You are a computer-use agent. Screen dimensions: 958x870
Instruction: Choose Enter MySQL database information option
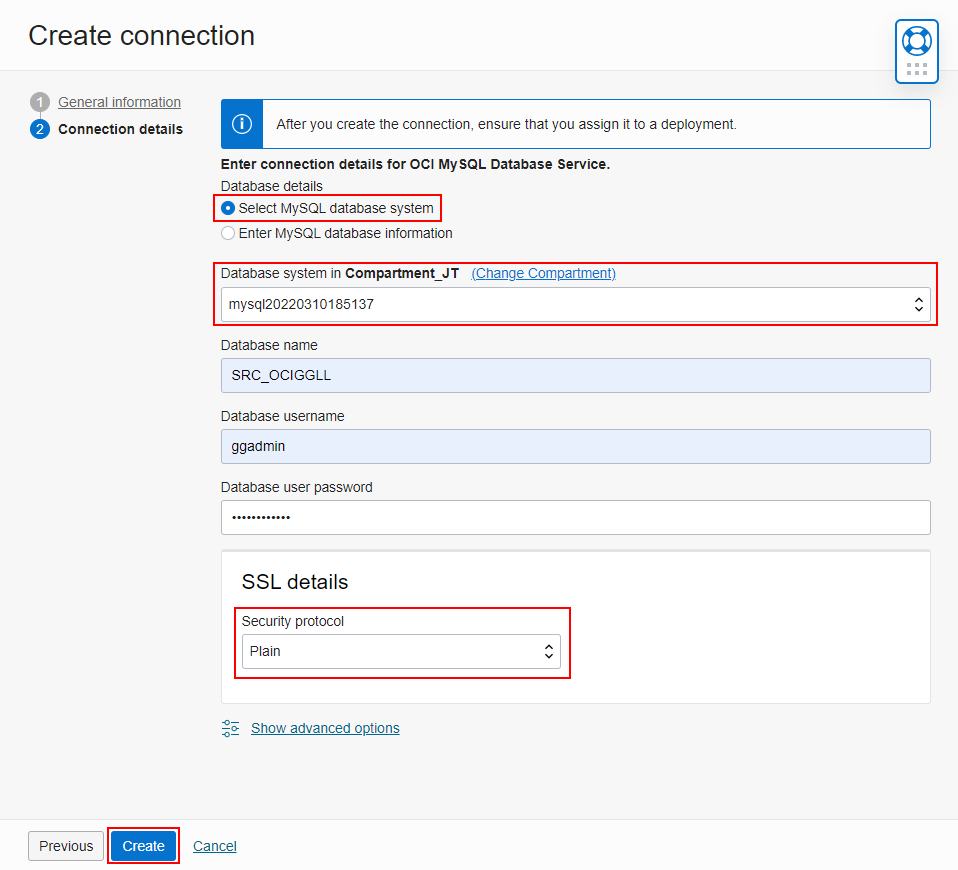228,232
